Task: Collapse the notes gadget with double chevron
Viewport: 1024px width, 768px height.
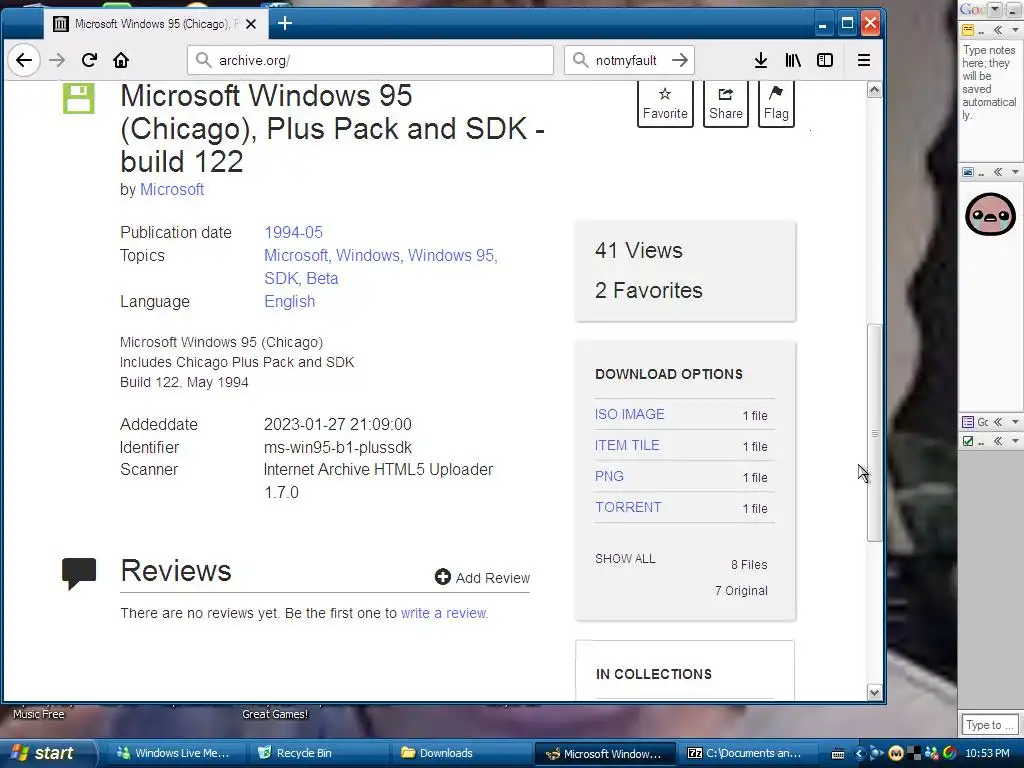Action: click(998, 30)
